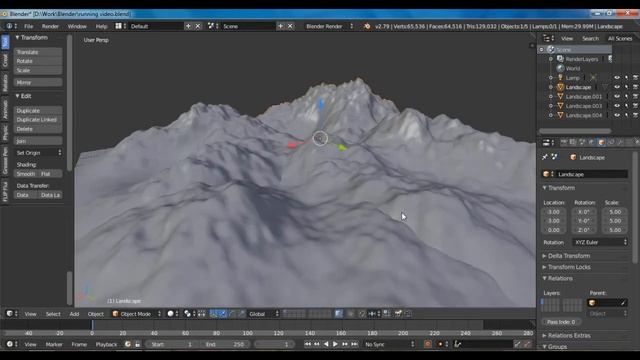The image size is (640, 360).
Task: Open the Help menu
Action: pos(101,26)
